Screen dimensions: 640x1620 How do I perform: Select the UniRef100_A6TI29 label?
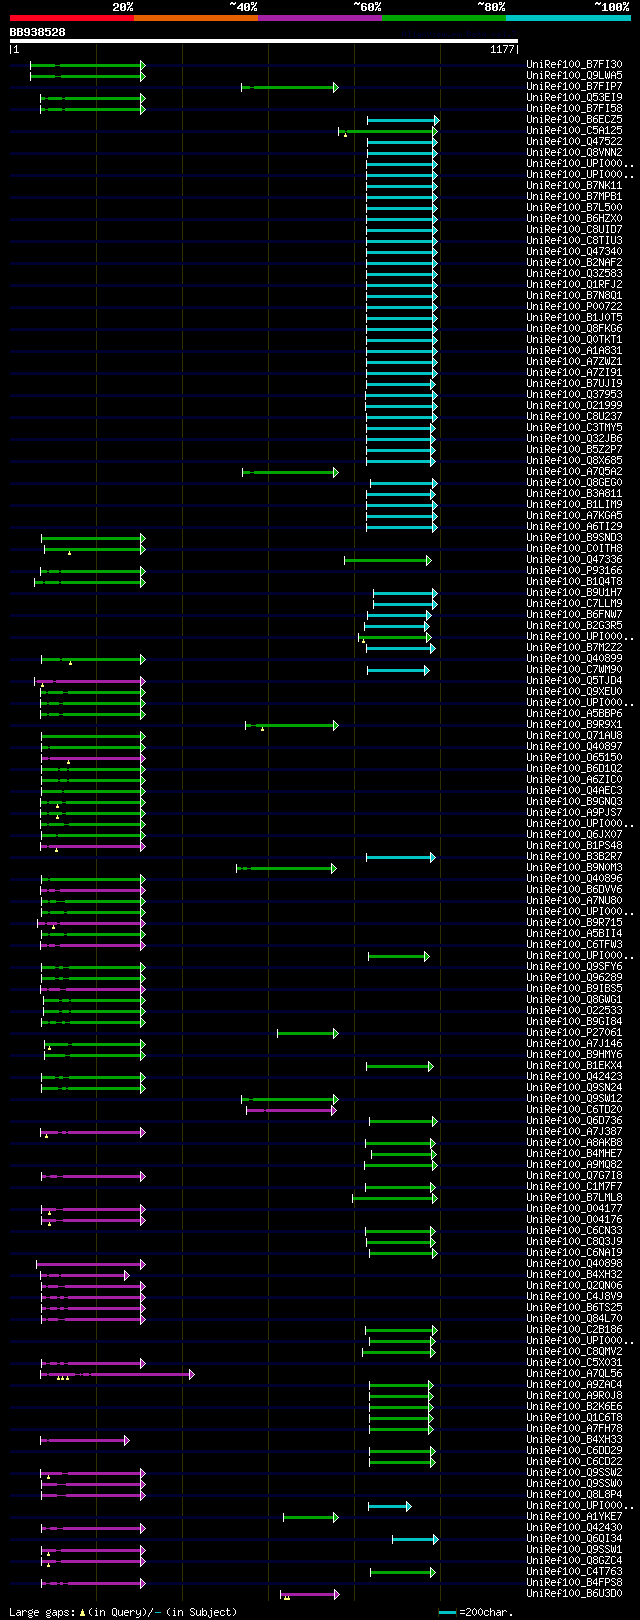click(574, 527)
